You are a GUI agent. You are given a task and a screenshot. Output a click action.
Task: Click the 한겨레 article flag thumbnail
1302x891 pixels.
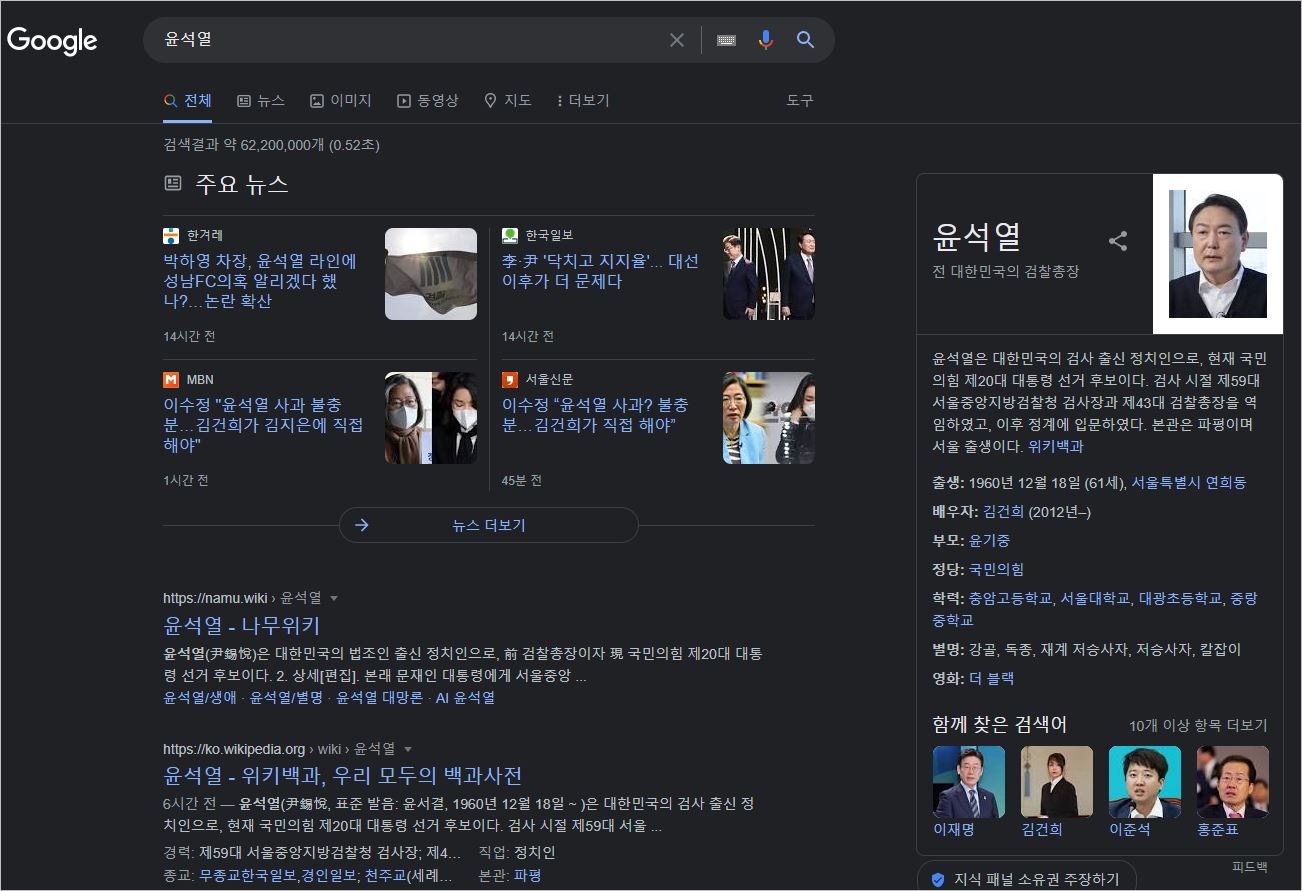tap(431, 274)
